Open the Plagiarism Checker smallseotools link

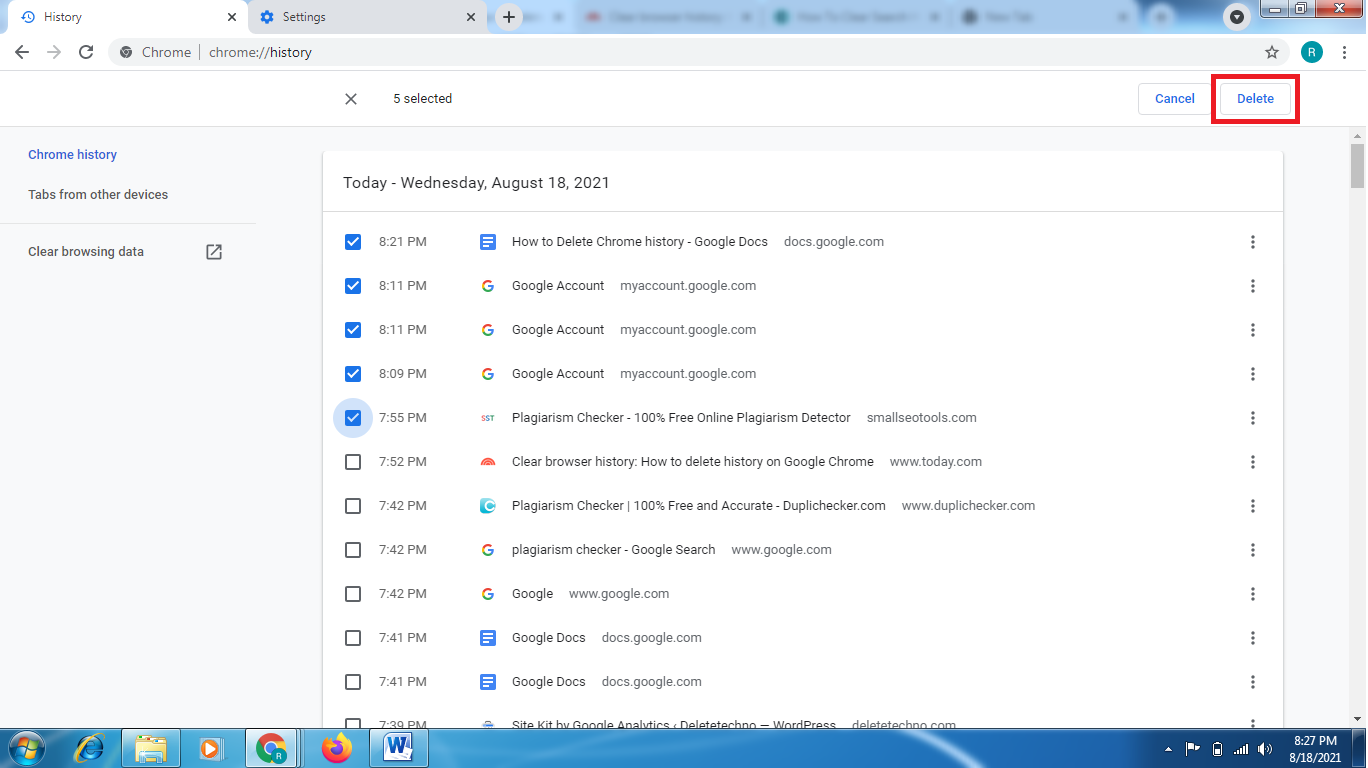[681, 418]
